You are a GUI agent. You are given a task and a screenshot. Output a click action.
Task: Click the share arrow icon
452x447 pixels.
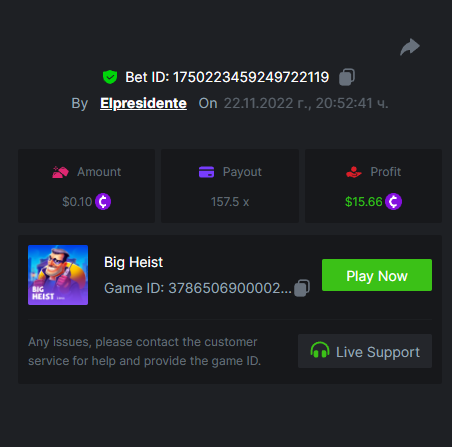tap(410, 47)
